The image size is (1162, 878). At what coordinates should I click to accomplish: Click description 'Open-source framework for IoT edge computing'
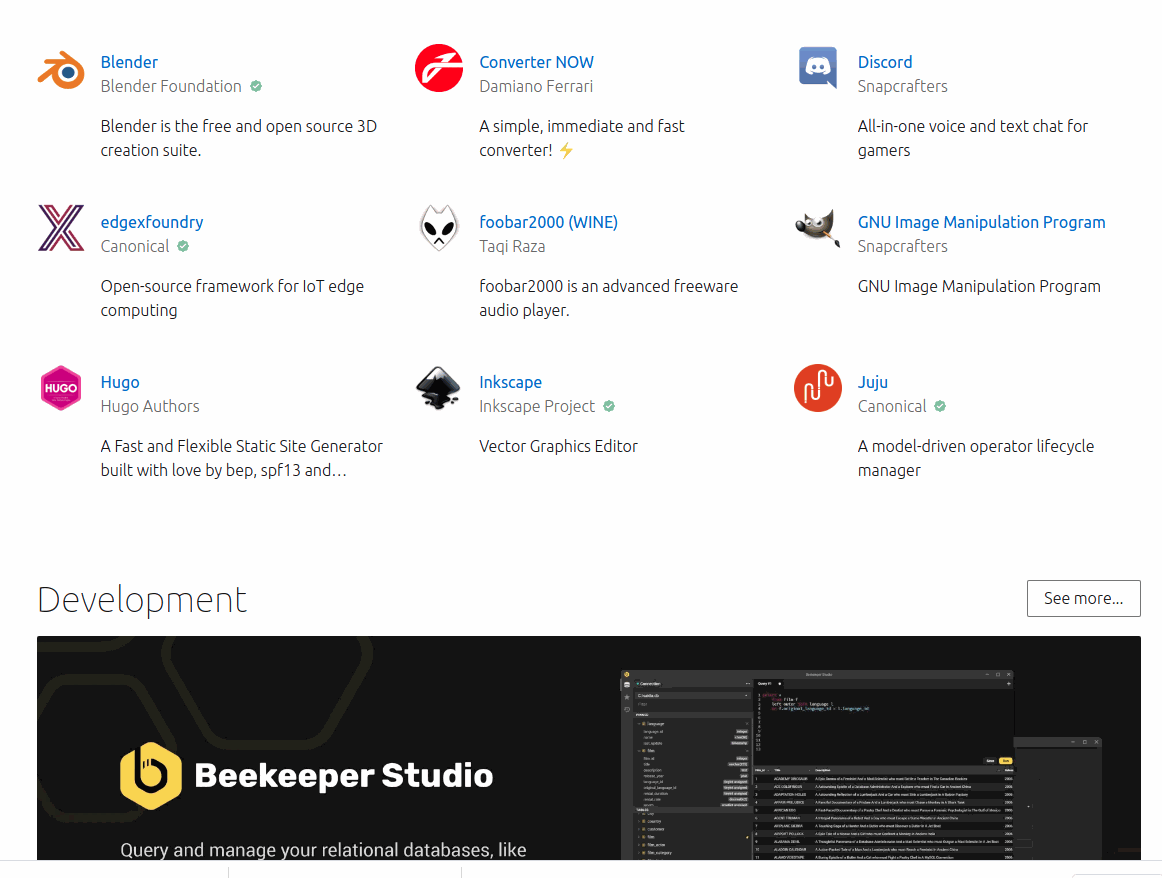[x=233, y=298]
